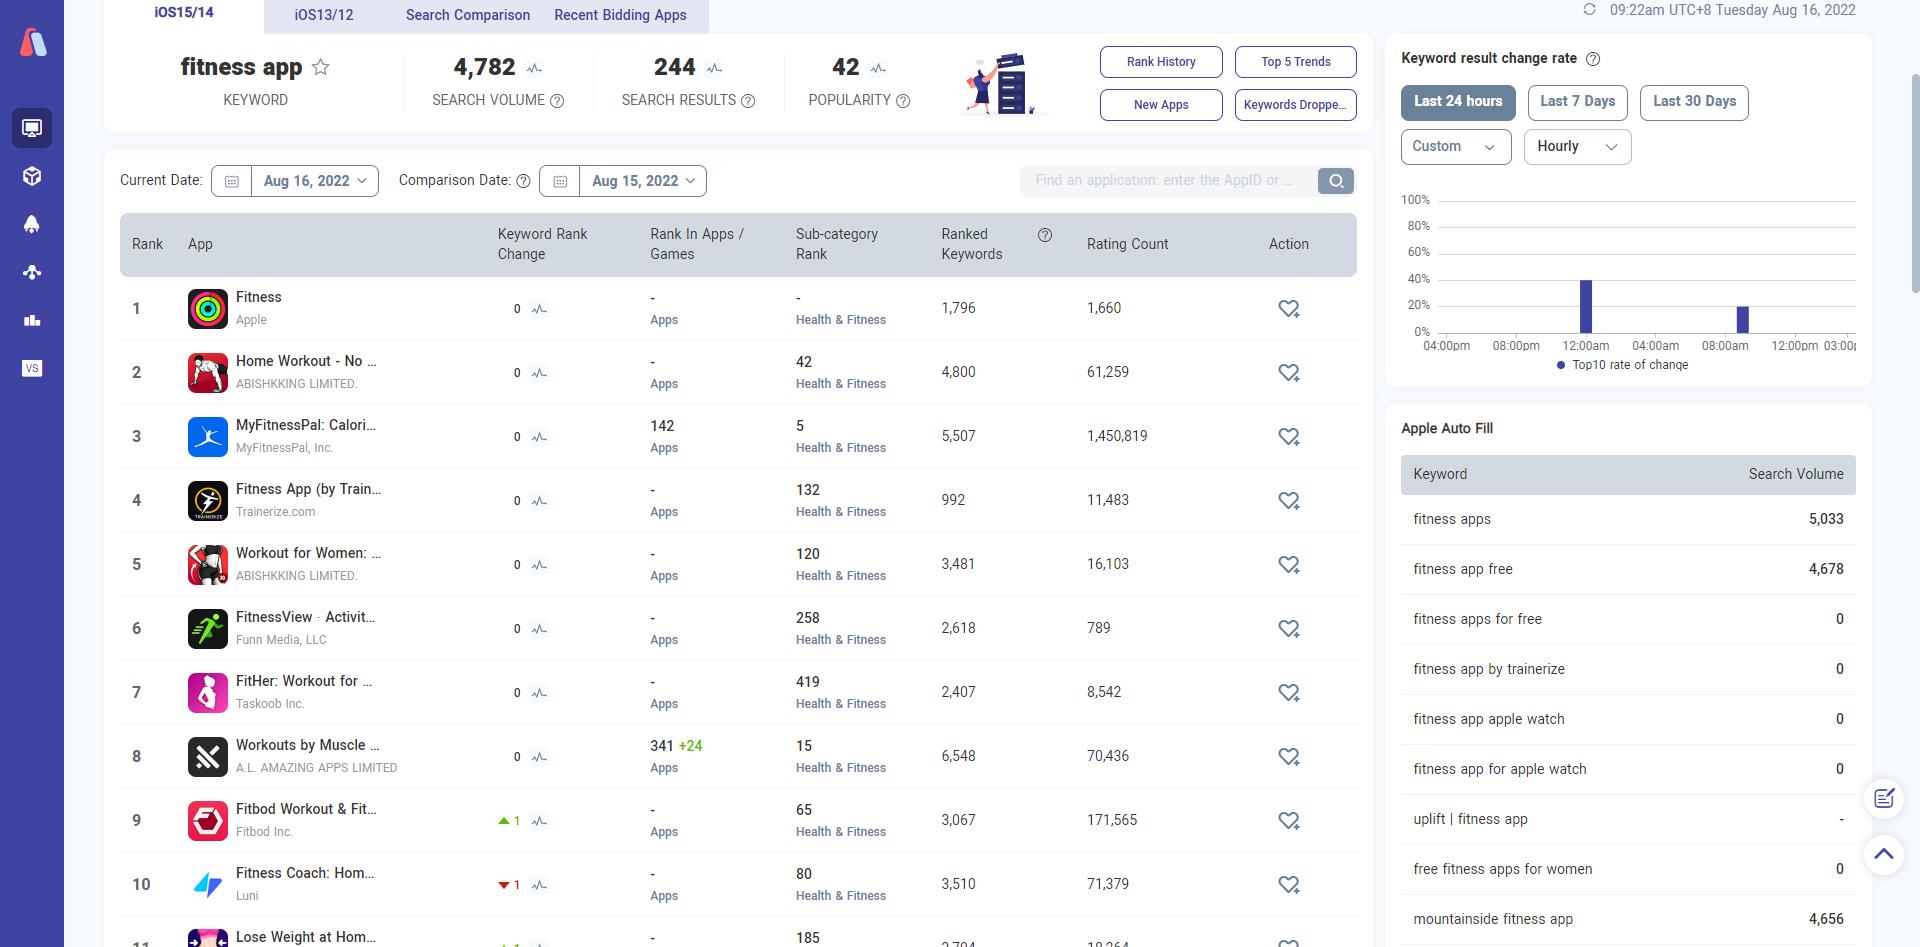Open the rocket sidebar icon
Viewport: 1920px width, 947px height.
[x=32, y=224]
